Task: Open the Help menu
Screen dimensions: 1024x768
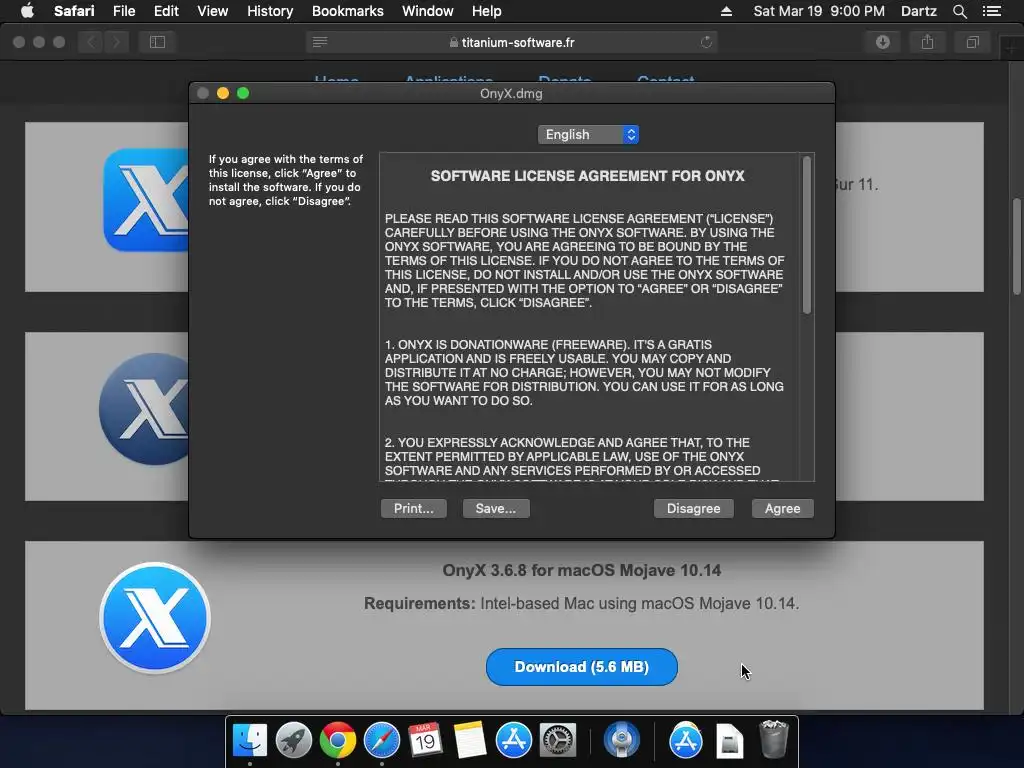Action: tap(487, 11)
